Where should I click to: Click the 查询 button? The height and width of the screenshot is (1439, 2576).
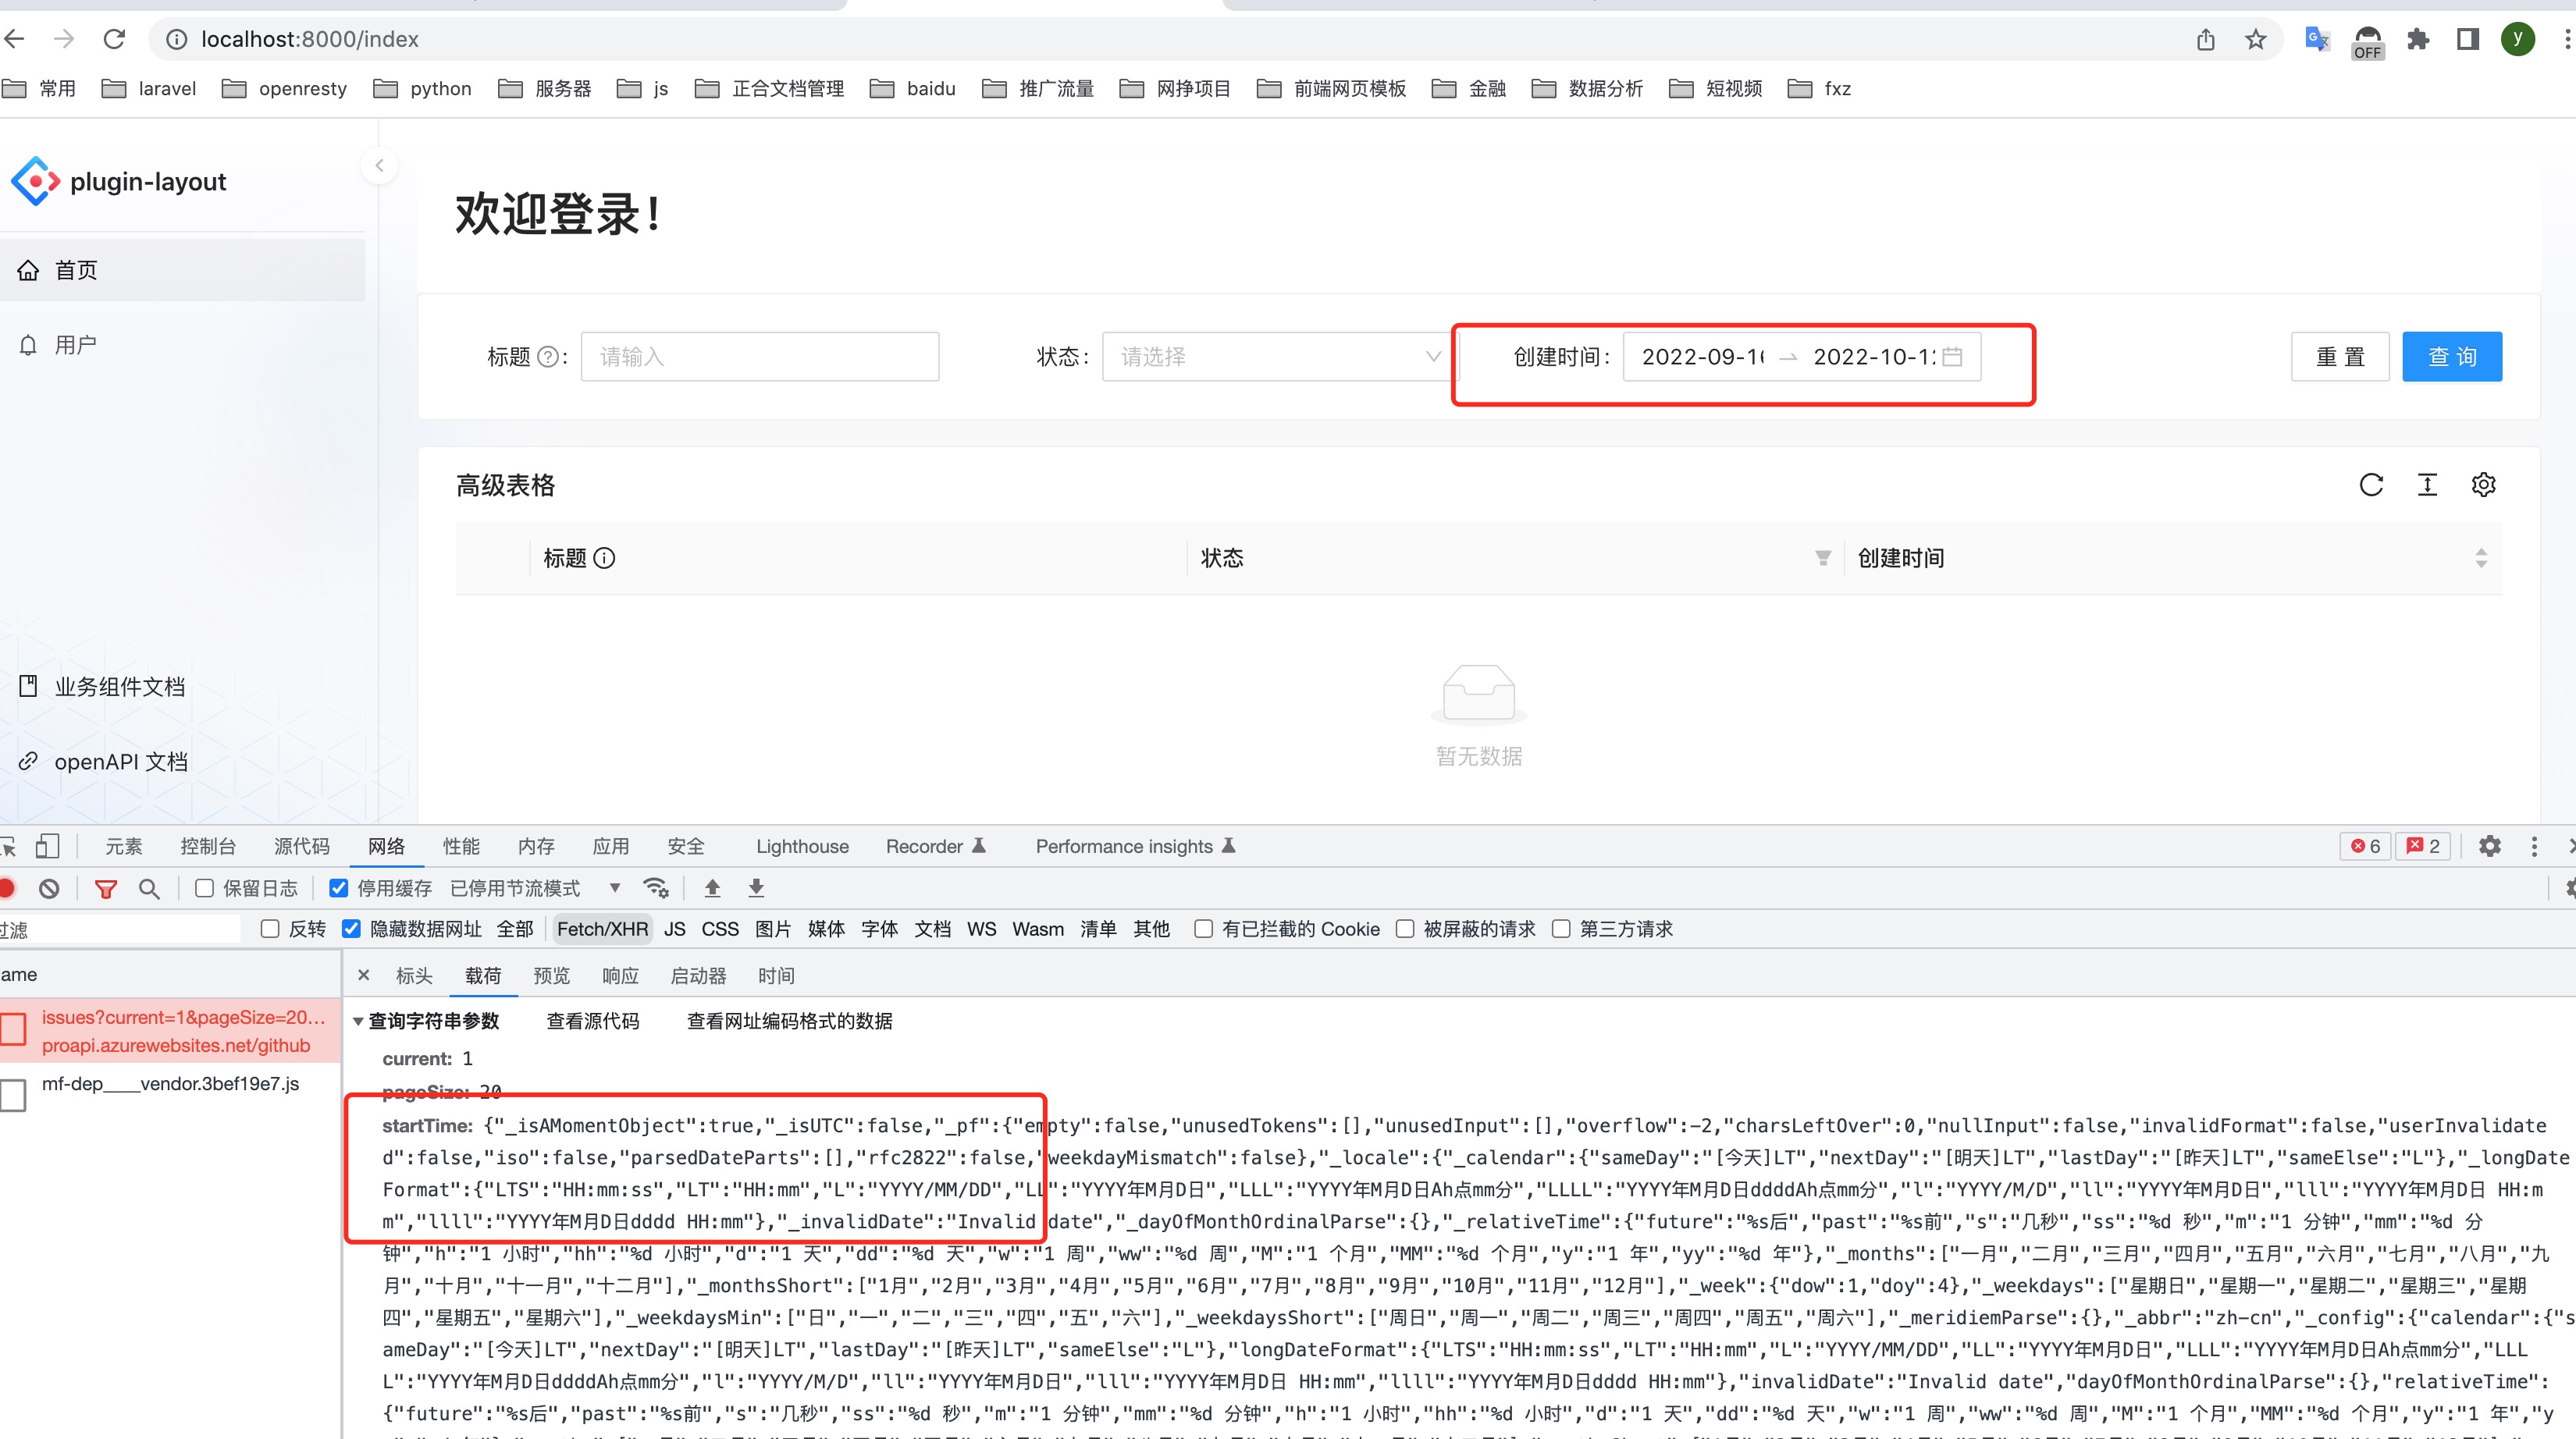pyautogui.click(x=2451, y=357)
